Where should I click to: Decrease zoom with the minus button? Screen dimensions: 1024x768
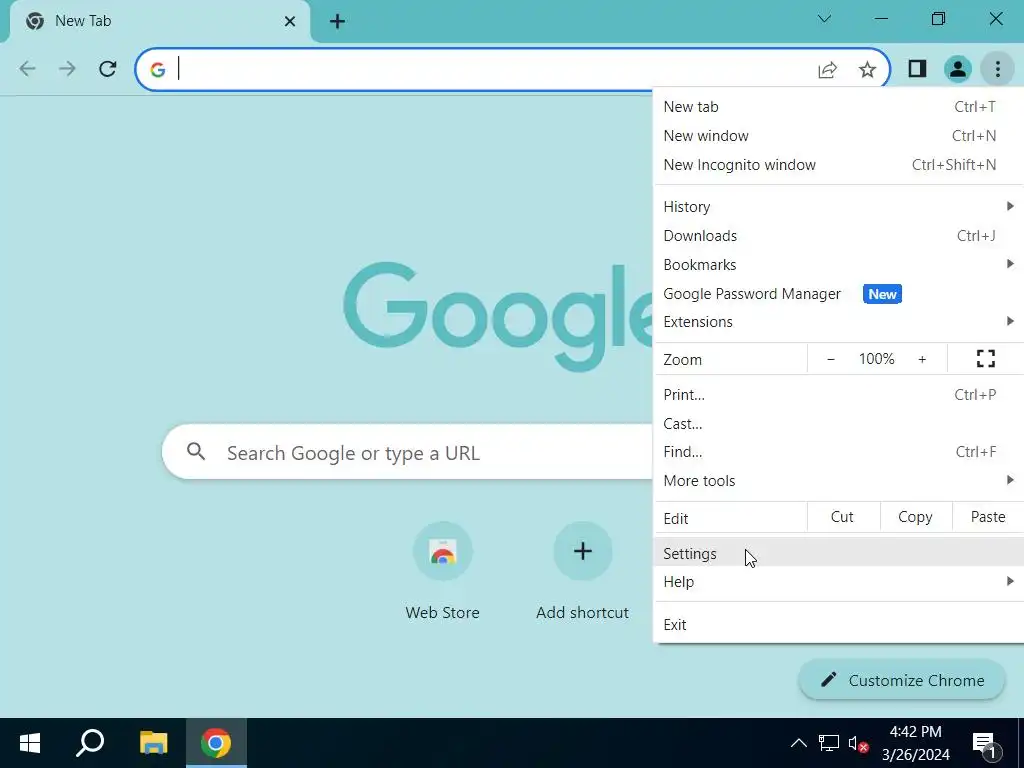pyautogui.click(x=831, y=359)
